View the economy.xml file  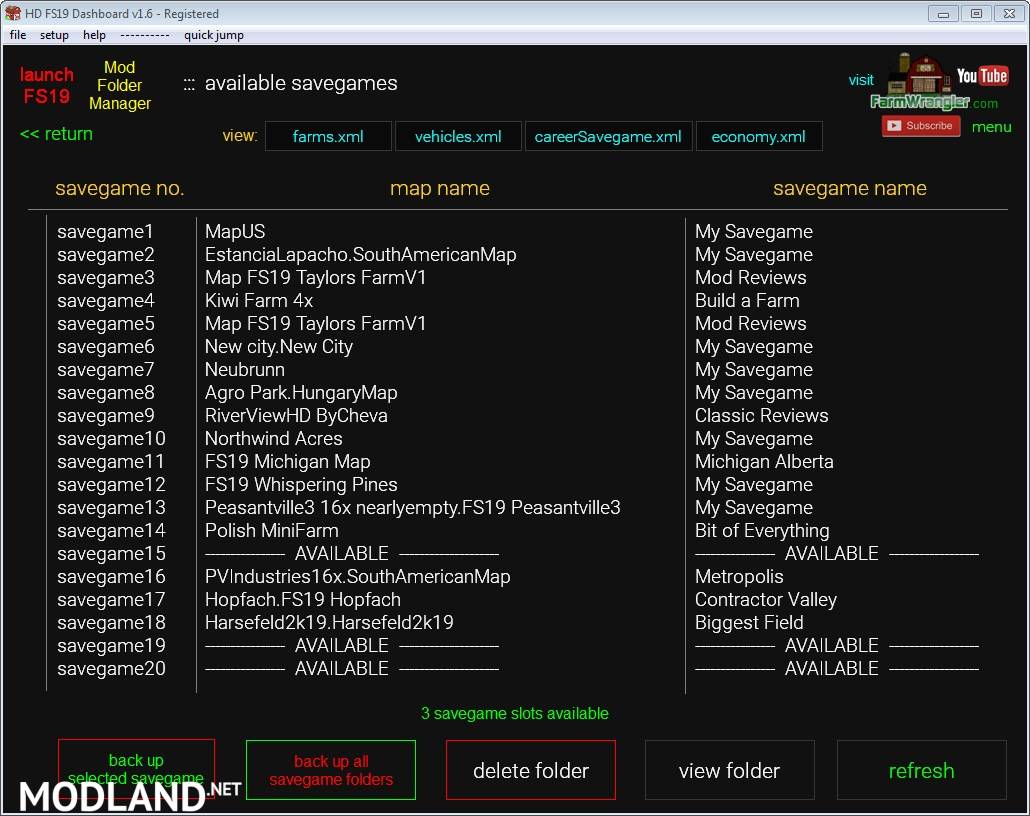[x=759, y=137]
